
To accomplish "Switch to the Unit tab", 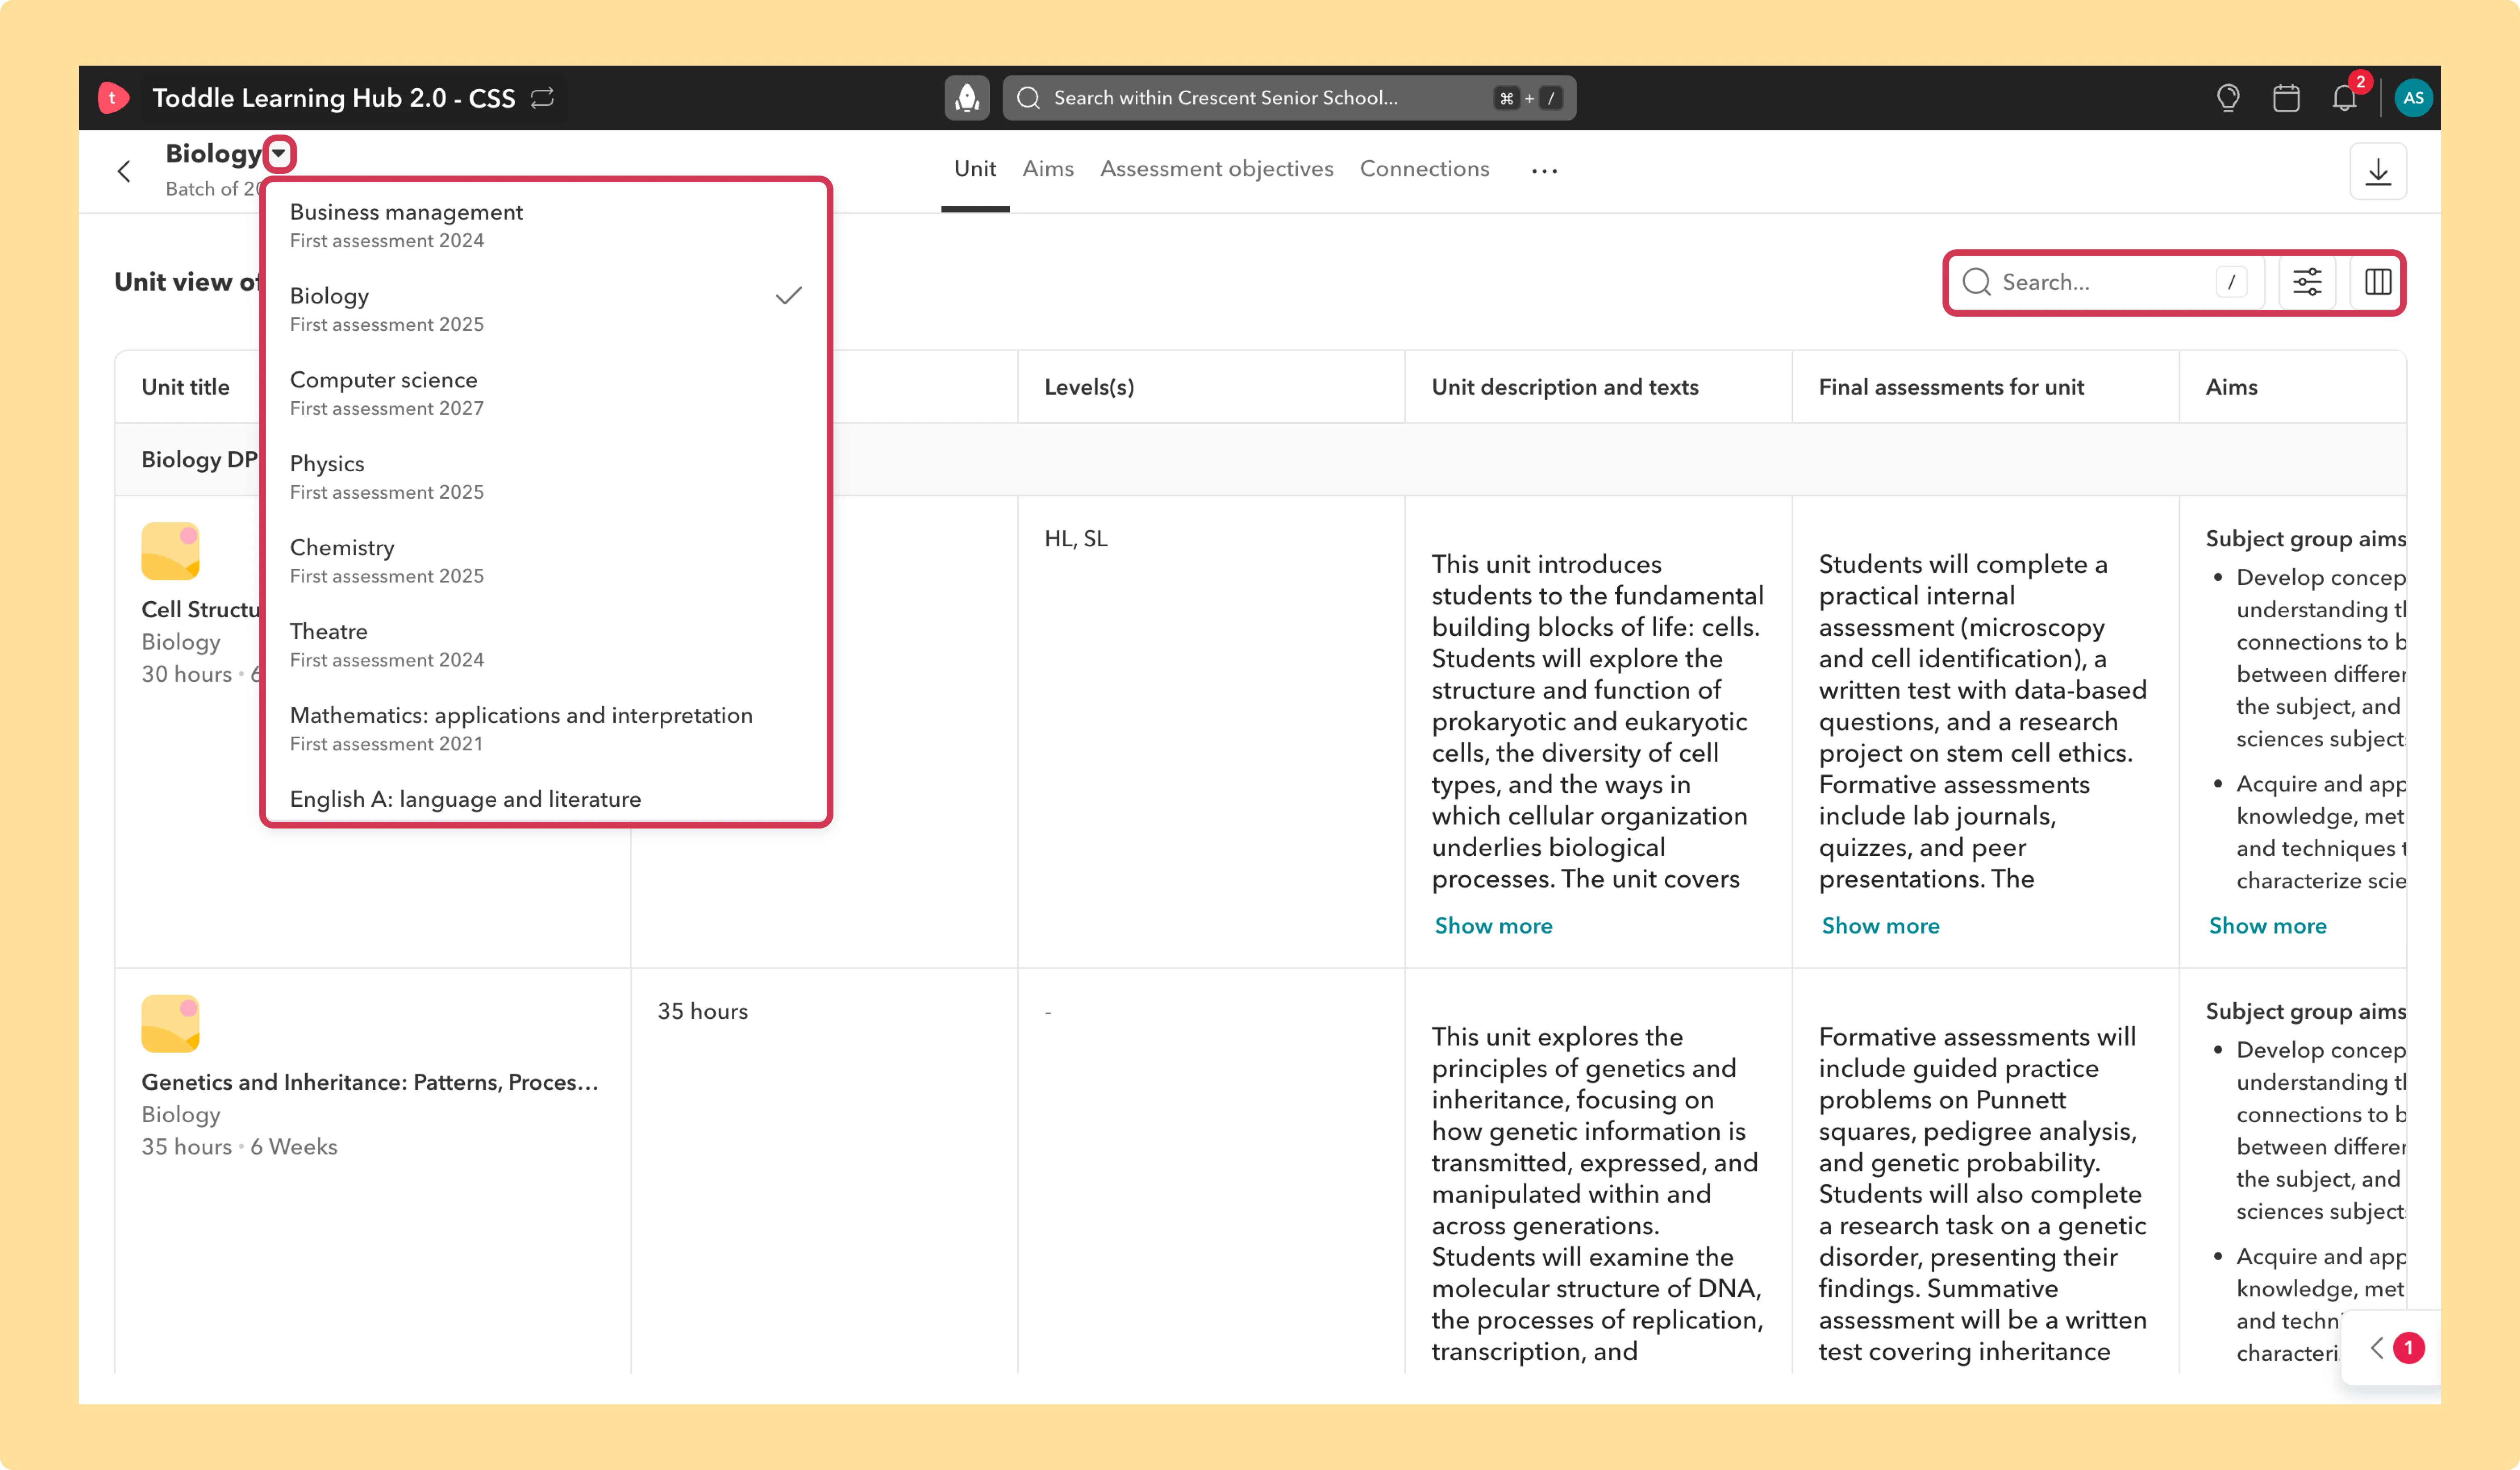I will (x=975, y=169).
